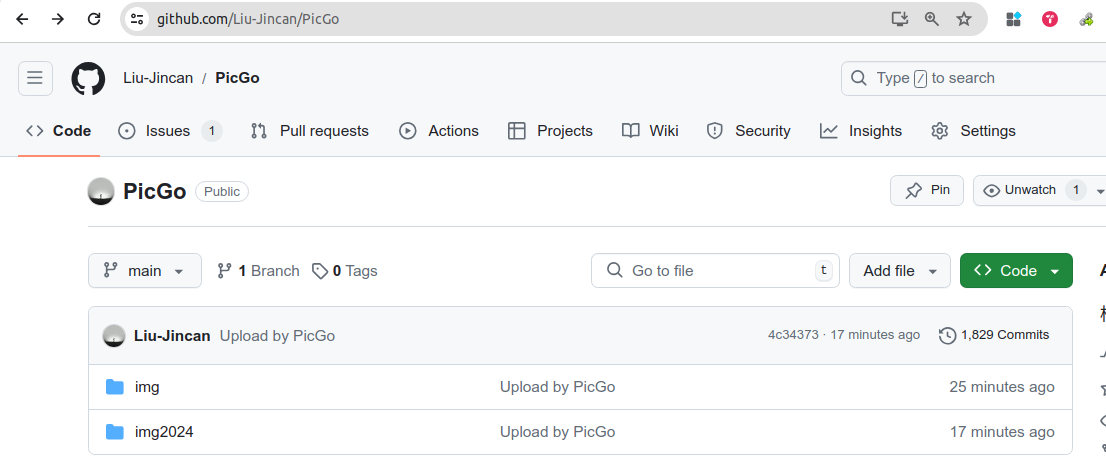This screenshot has height=472, width=1106.
Task: Open the main branch selector dropdown
Action: click(145, 271)
